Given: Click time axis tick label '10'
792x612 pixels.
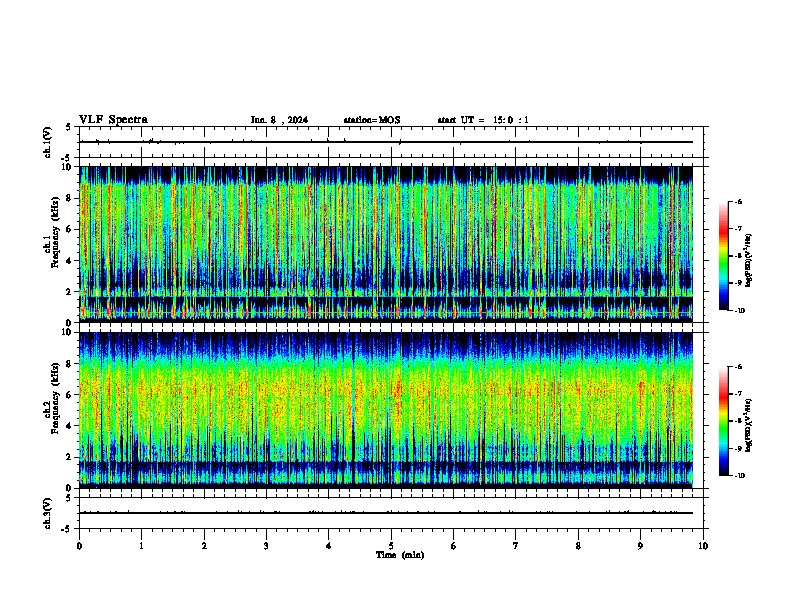Looking at the screenshot, I should pos(703,546).
